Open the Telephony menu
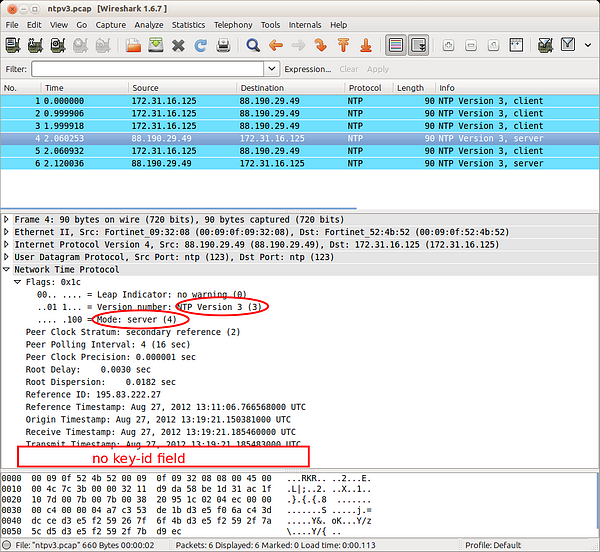The height and width of the screenshot is (552, 600). coord(233,25)
